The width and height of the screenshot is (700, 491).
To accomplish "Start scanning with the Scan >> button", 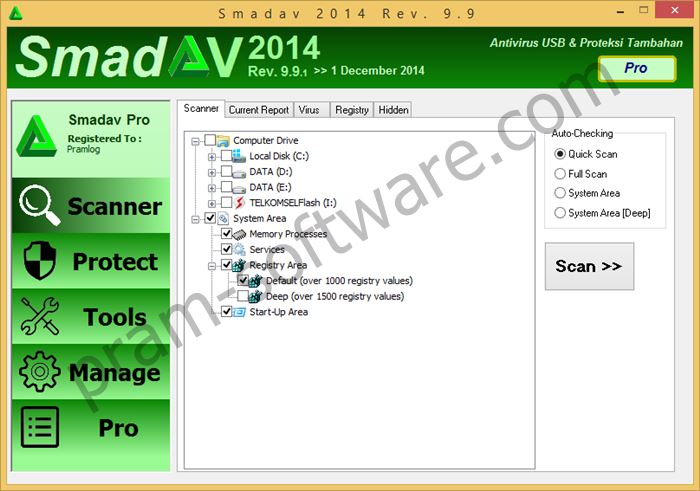I will [589, 266].
